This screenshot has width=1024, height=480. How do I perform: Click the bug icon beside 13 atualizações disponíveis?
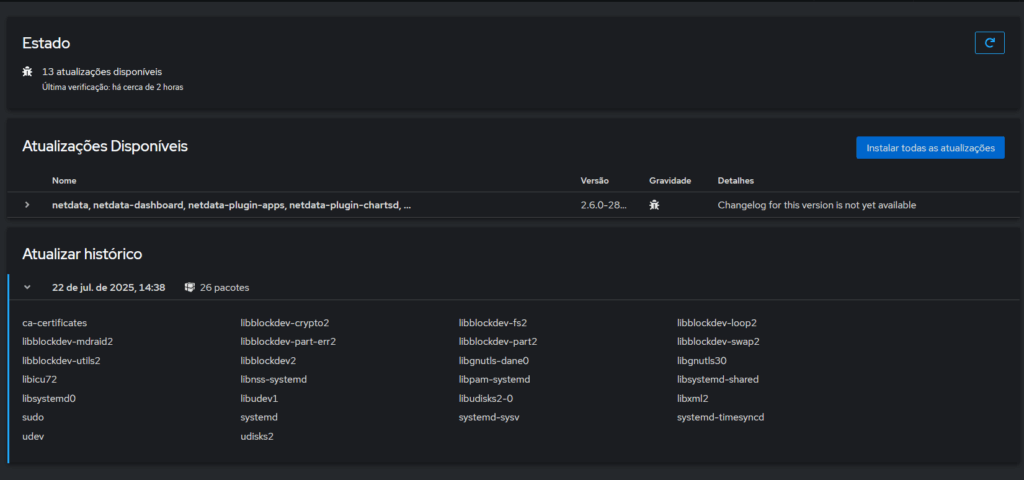pos(27,71)
